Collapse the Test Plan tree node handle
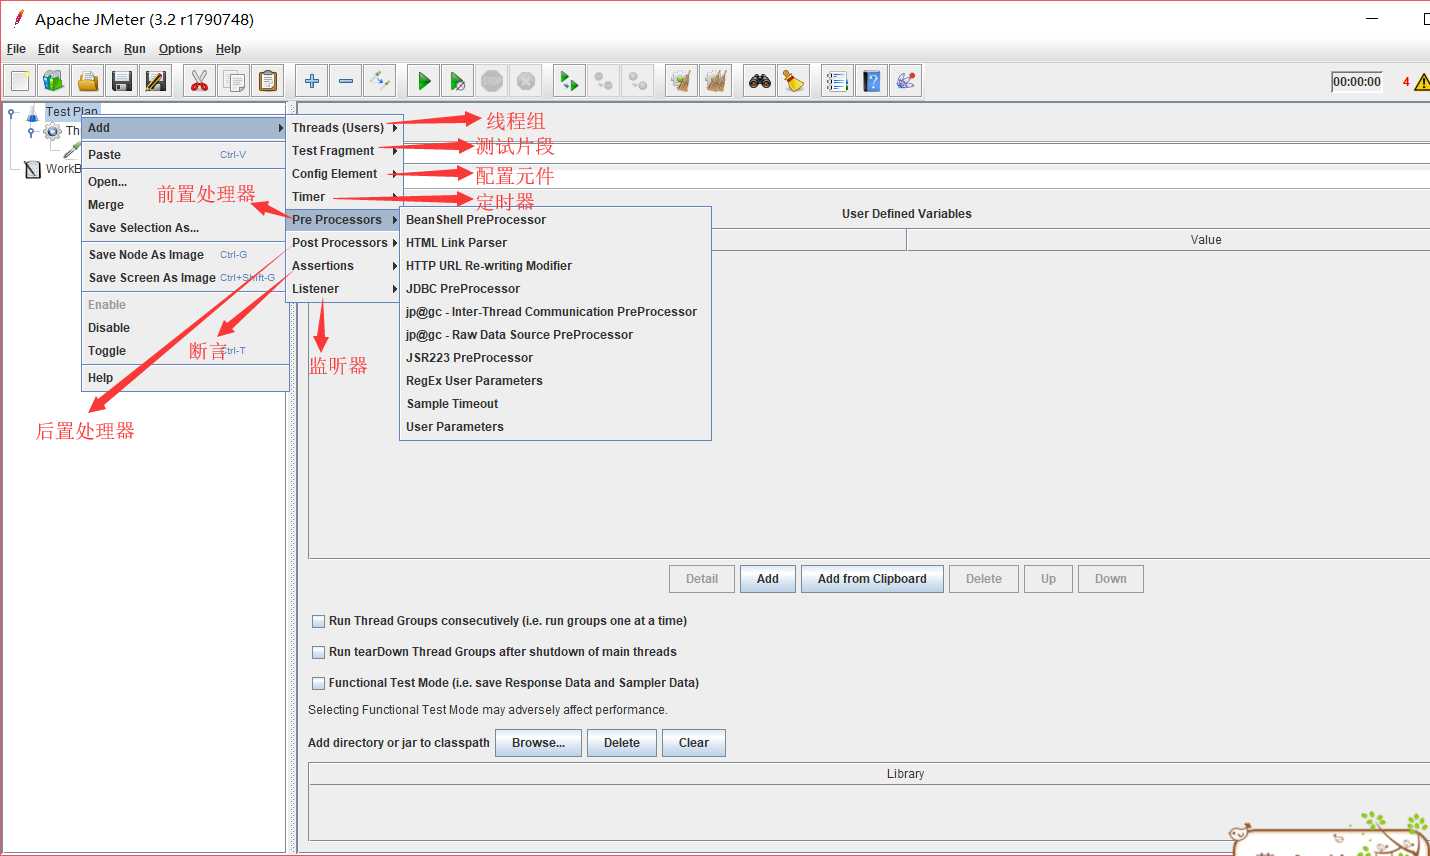1430x856 pixels. click(11, 113)
